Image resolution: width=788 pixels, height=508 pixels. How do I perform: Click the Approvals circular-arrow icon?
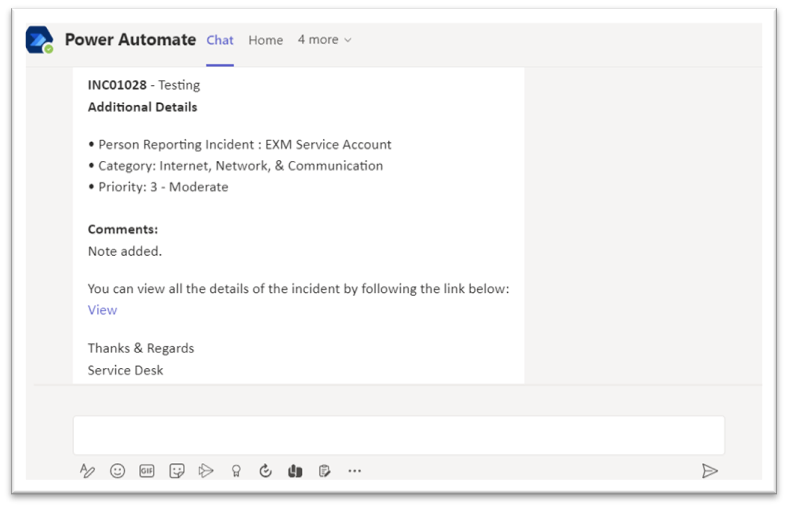(265, 471)
